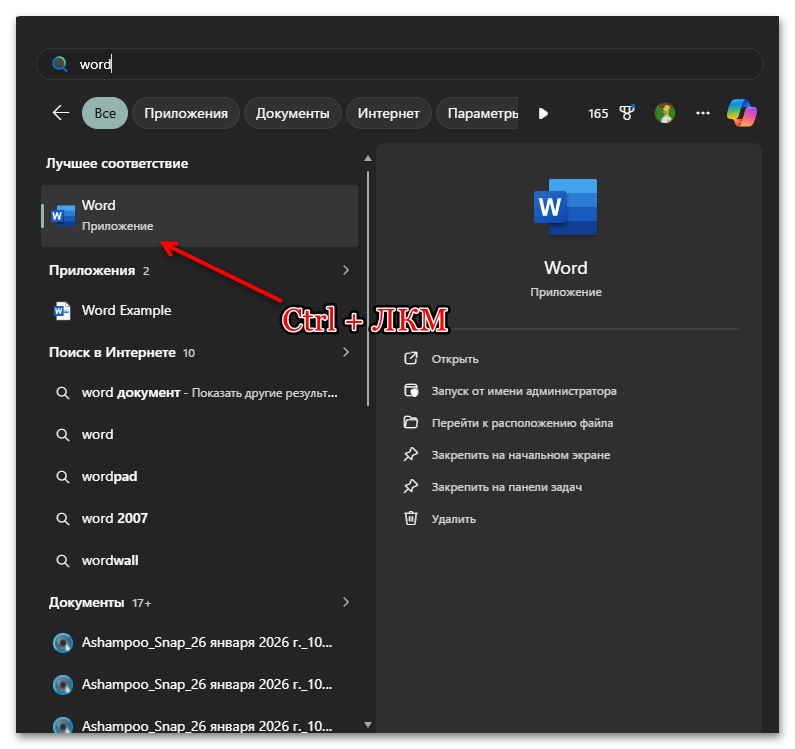Open the first Ashampoo_Snap document result
Viewport: 795px width, 749px height.
pos(199,643)
